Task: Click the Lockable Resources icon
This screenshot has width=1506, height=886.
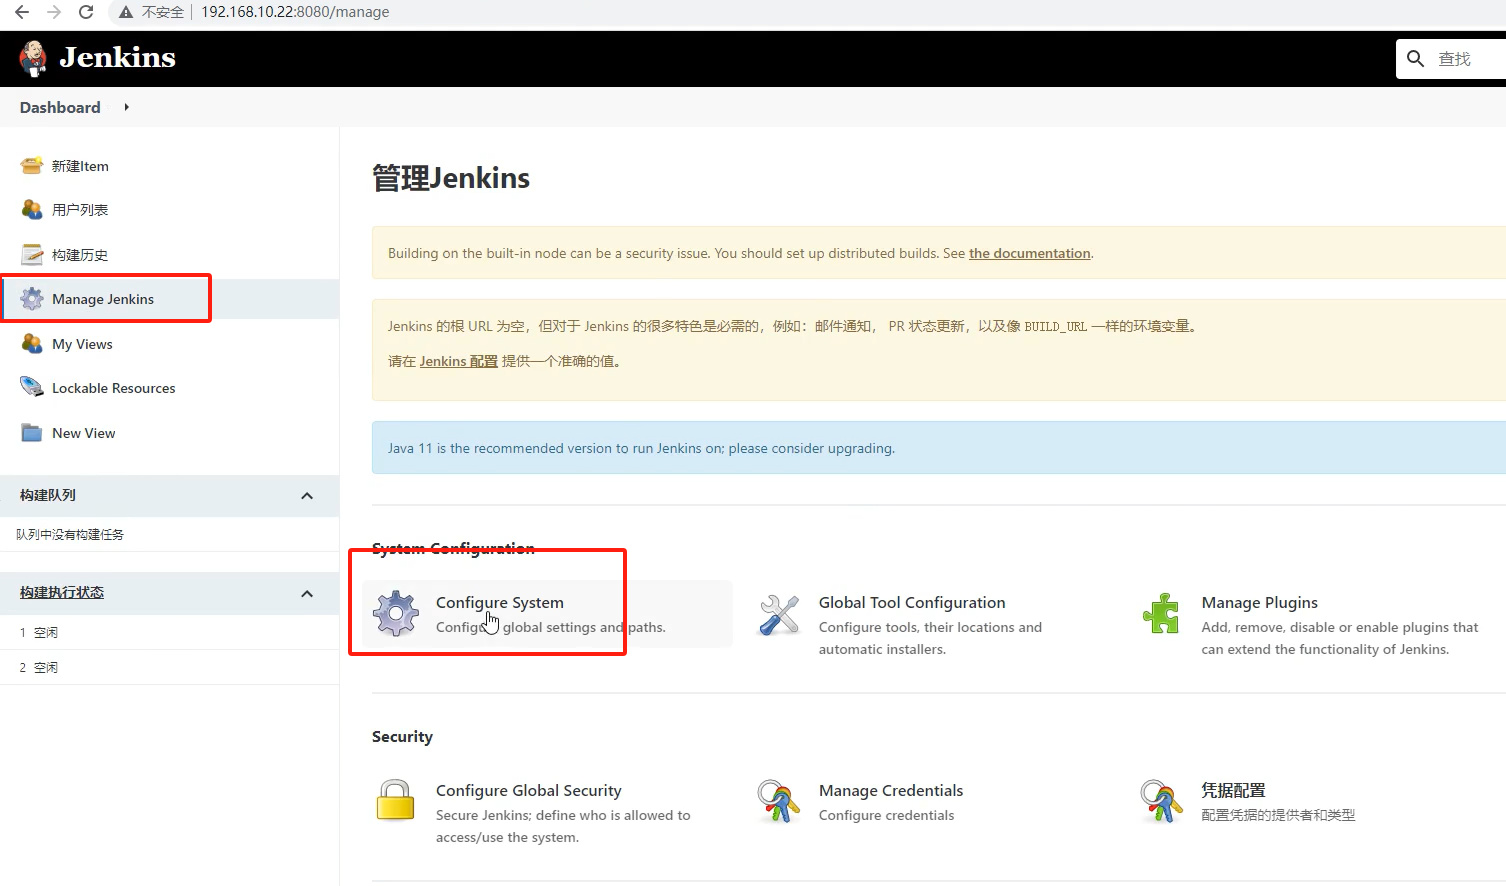Action: click(32, 388)
